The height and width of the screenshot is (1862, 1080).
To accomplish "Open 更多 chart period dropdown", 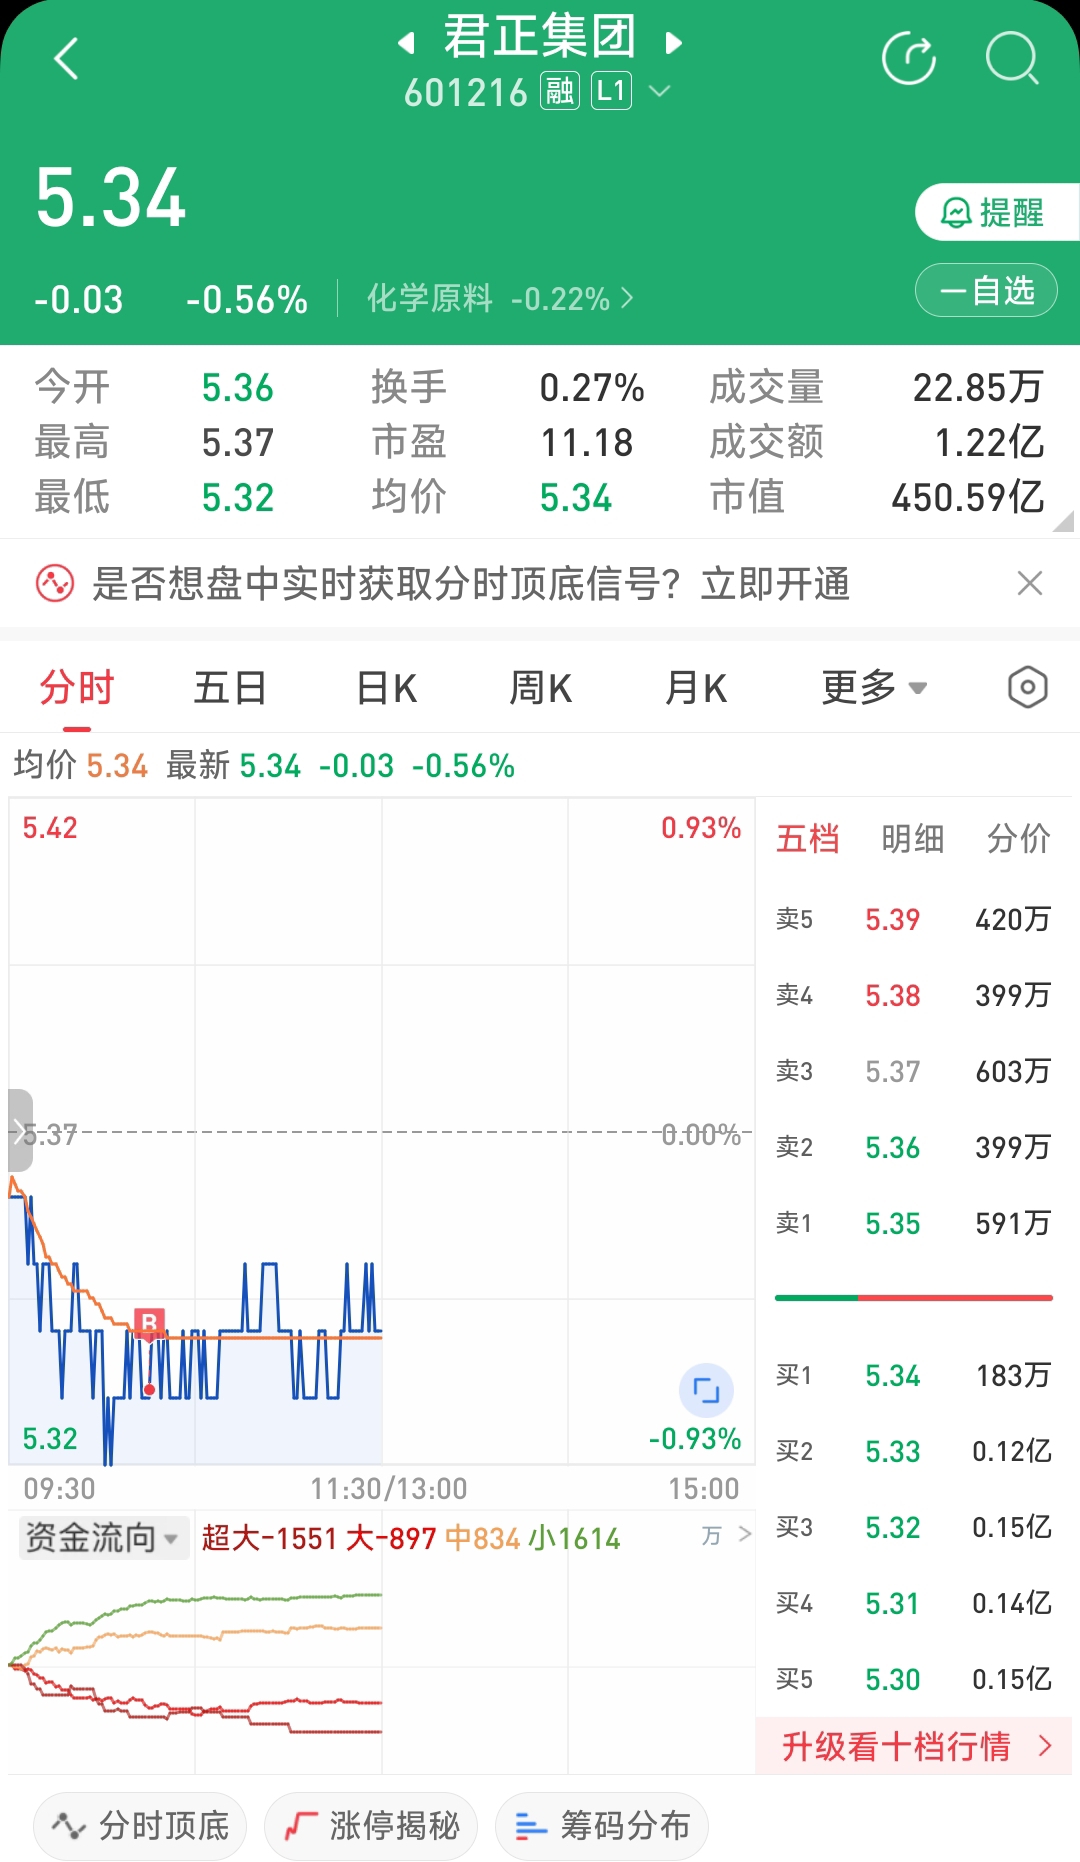I will pos(875,688).
